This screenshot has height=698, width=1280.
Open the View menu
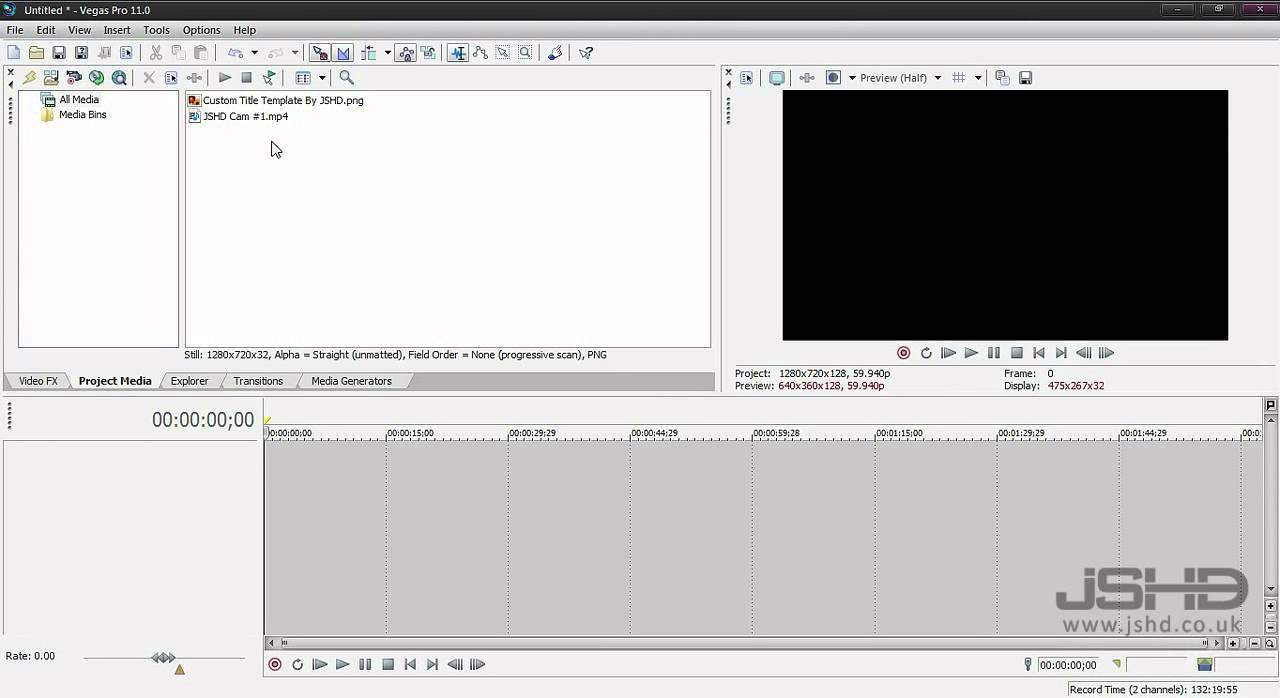(x=79, y=30)
